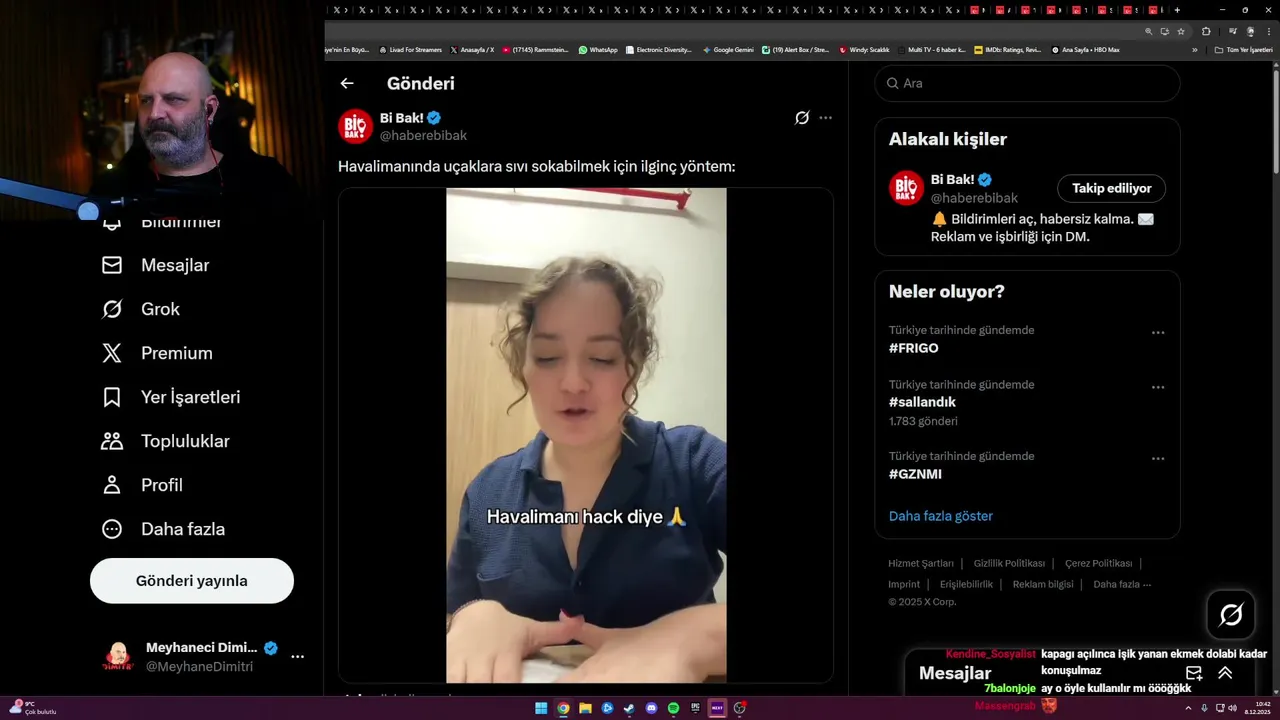Open more options for #sallandık trend
The height and width of the screenshot is (720, 1280).
pos(1158,387)
